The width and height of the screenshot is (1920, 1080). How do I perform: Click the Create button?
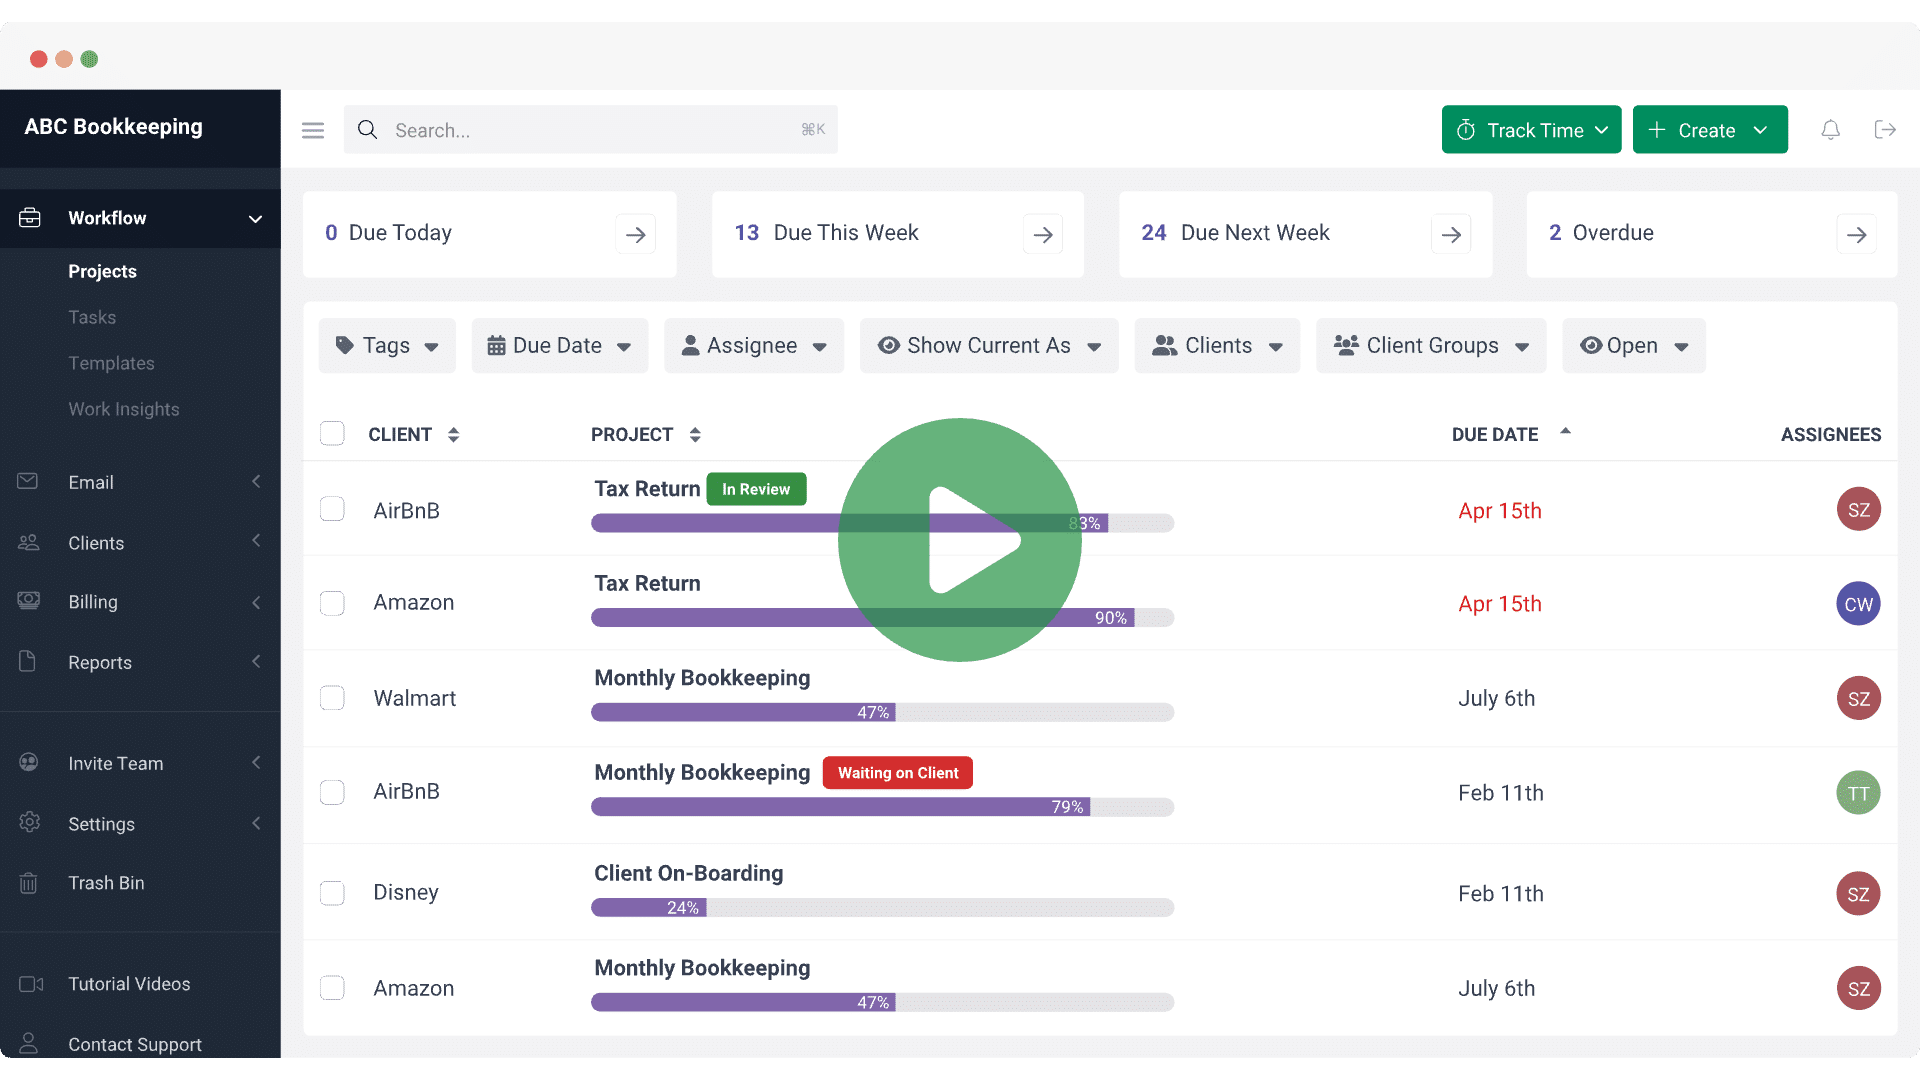click(1709, 130)
